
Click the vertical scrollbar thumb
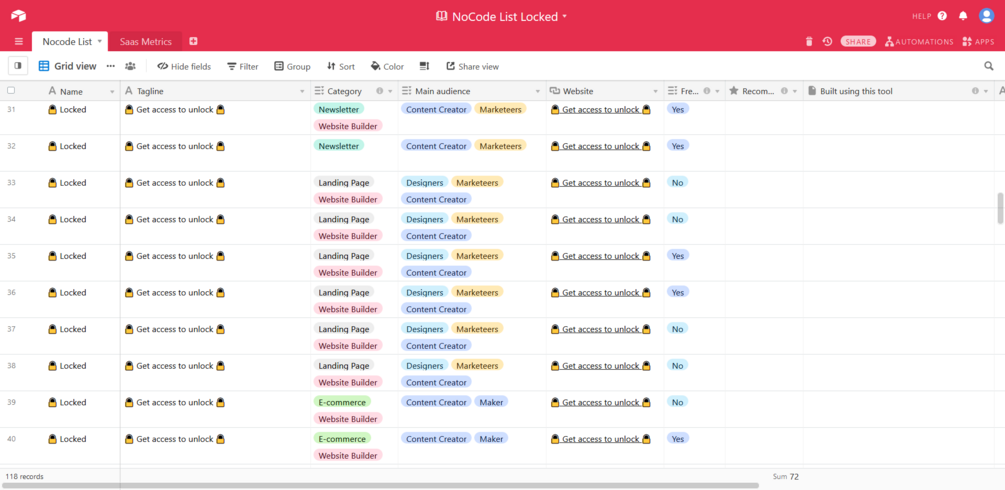[1001, 208]
